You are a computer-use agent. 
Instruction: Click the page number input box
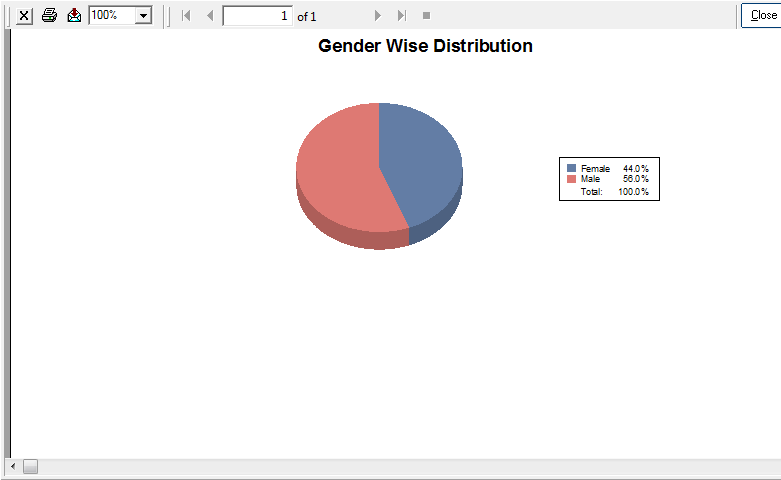click(x=257, y=16)
